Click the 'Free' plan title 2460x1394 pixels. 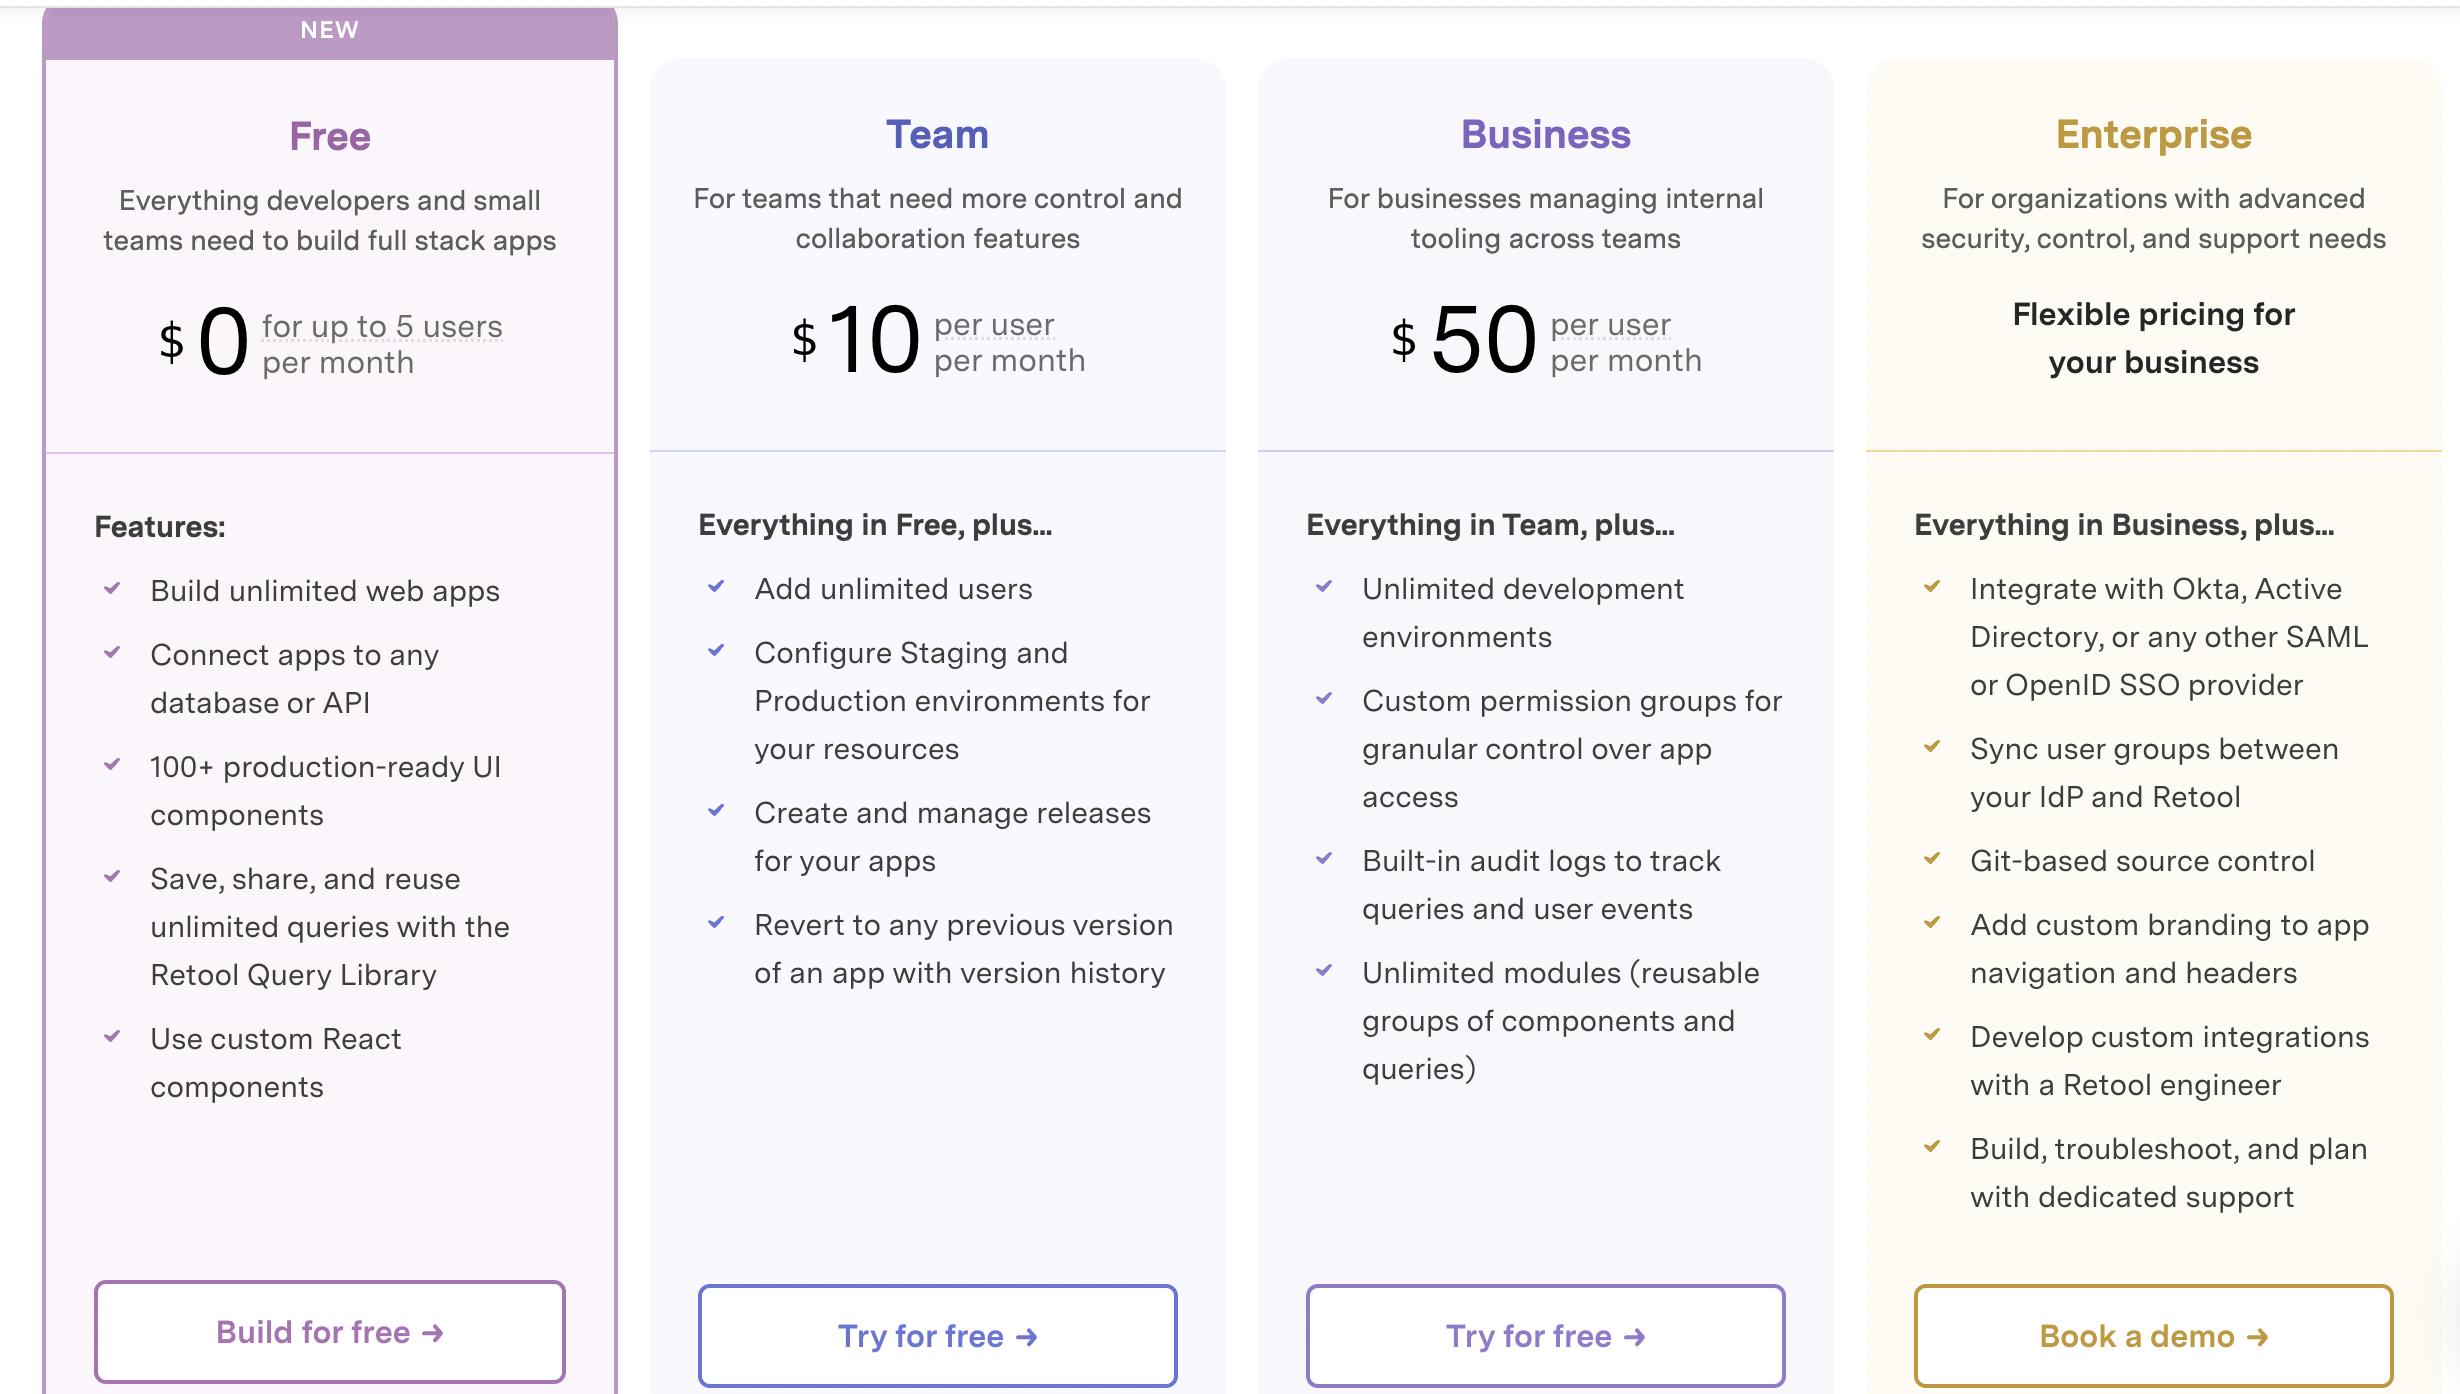pyautogui.click(x=330, y=136)
